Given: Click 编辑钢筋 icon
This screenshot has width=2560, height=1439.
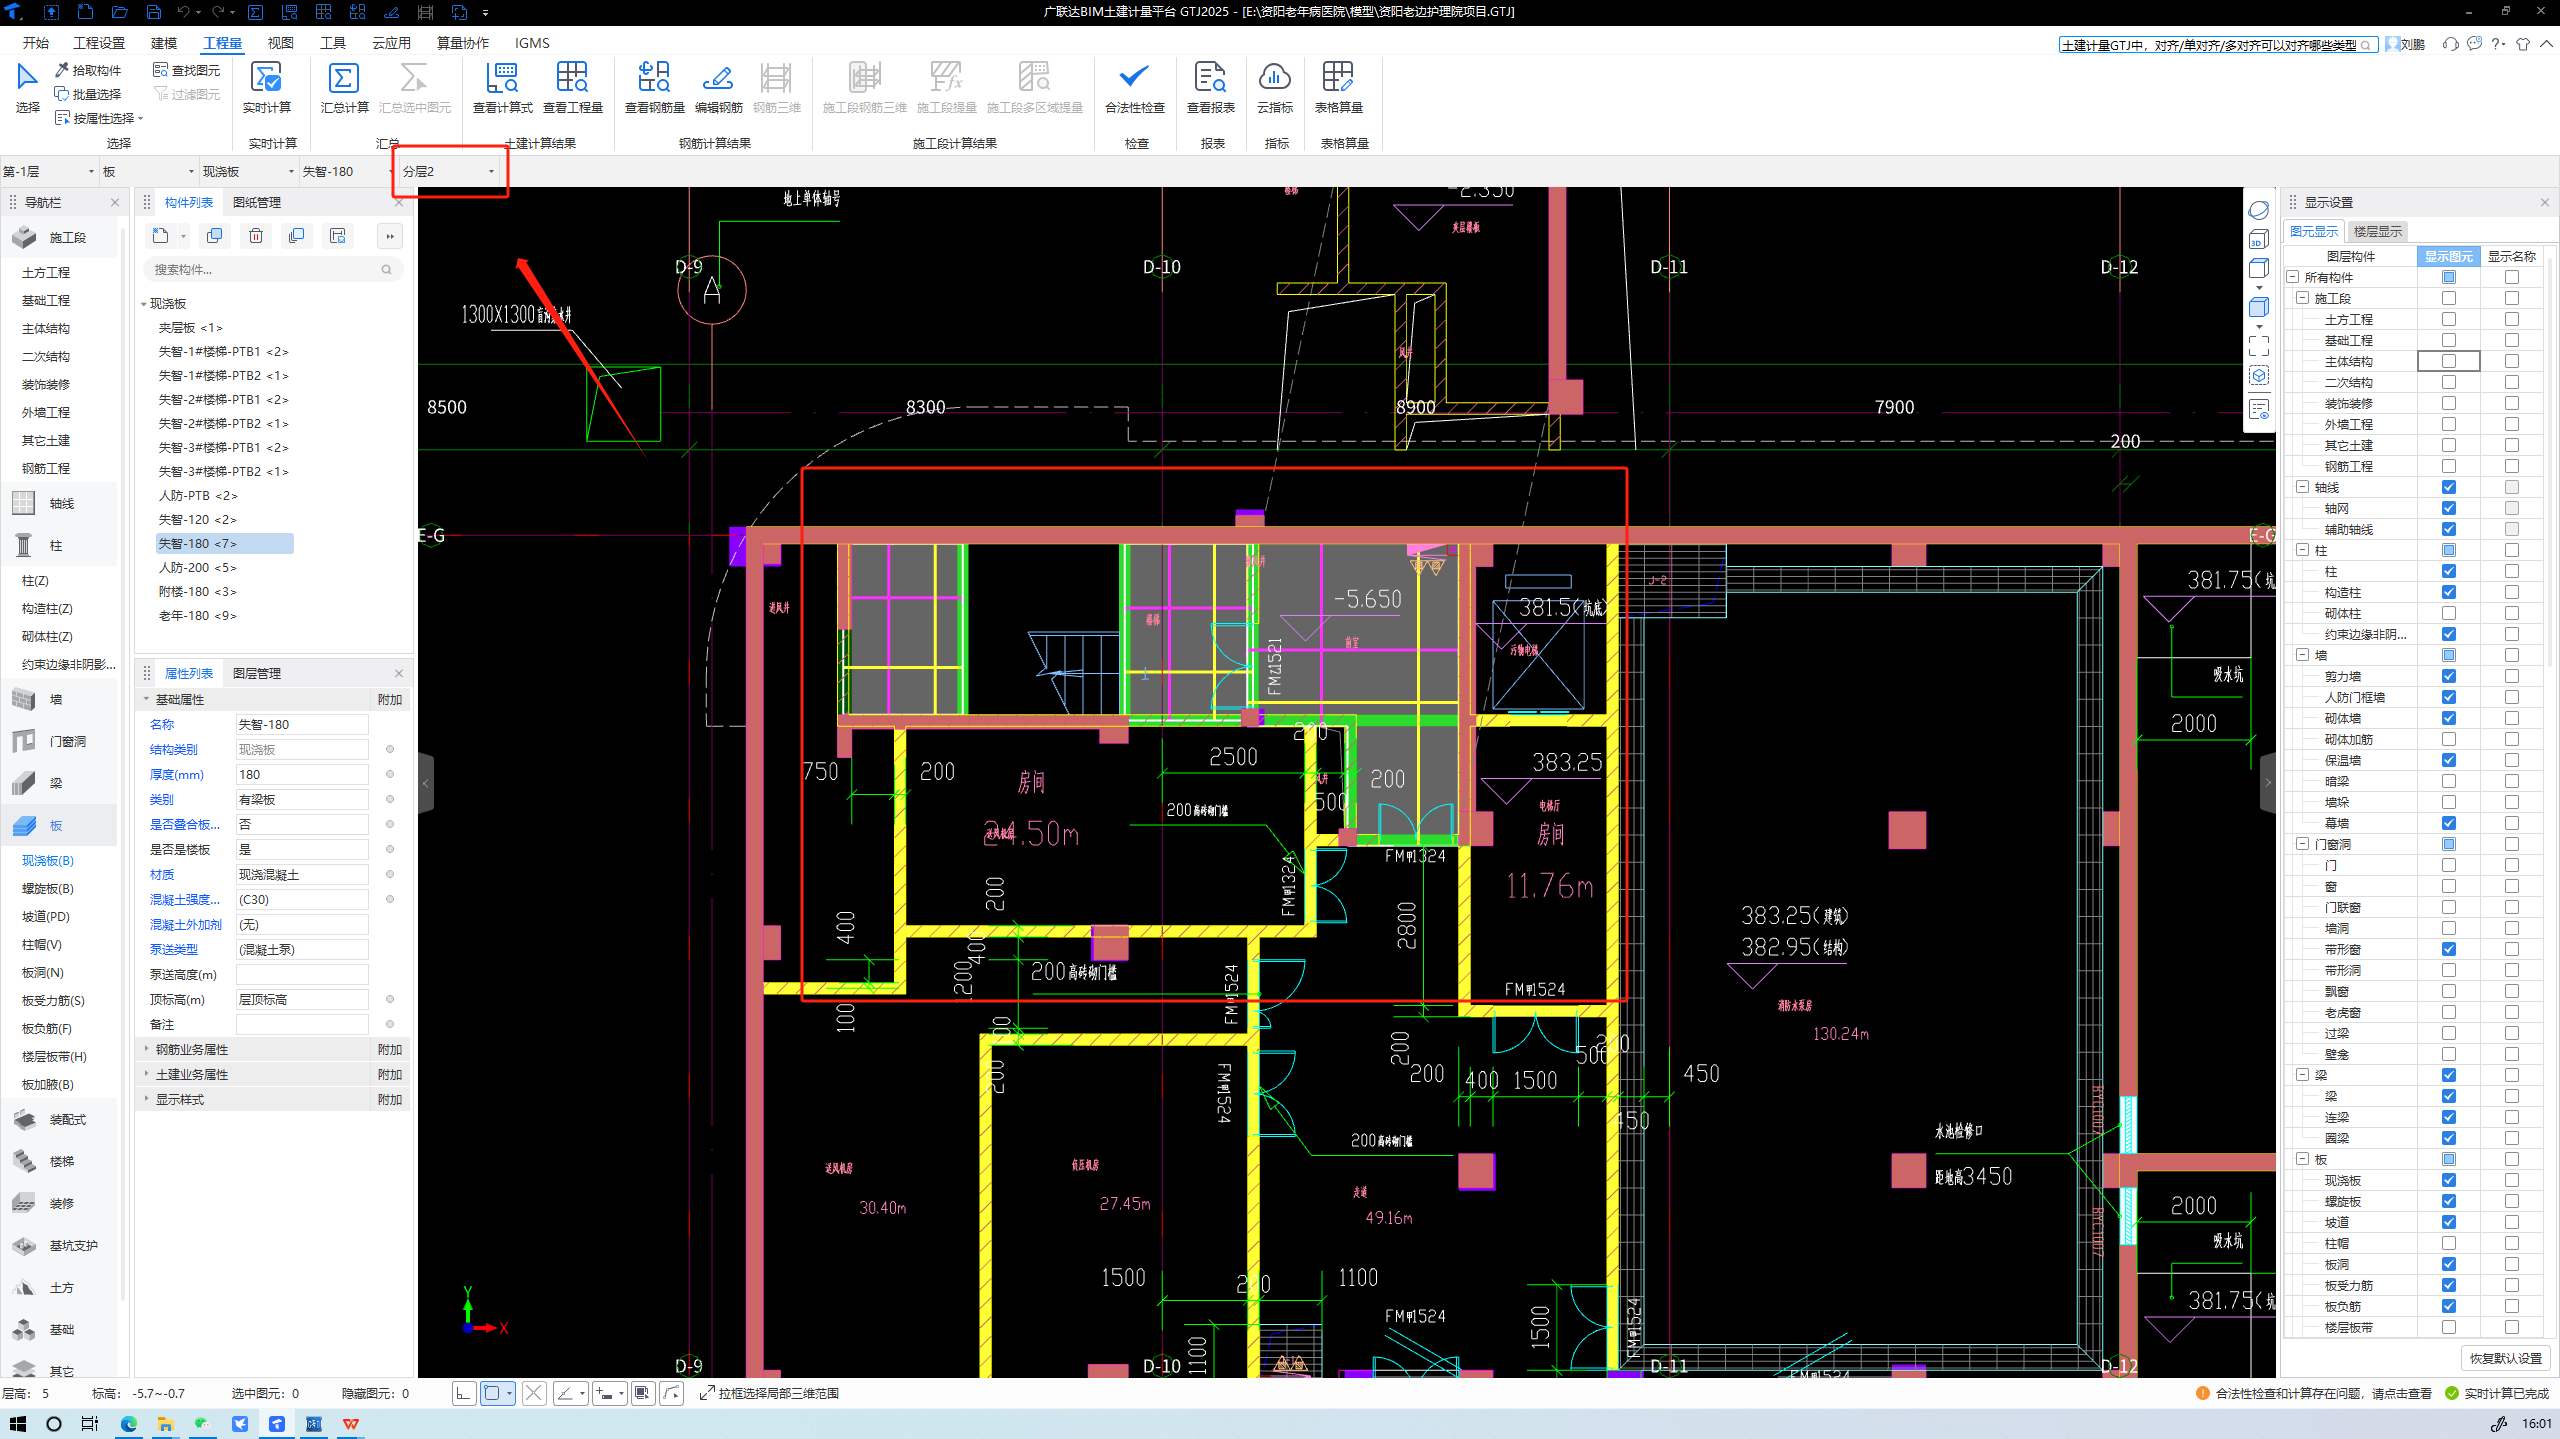Looking at the screenshot, I should pyautogui.click(x=718, y=78).
